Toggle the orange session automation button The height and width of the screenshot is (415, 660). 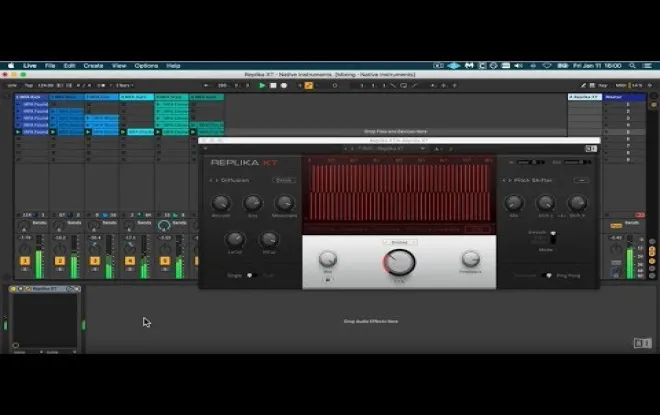[x=309, y=85]
